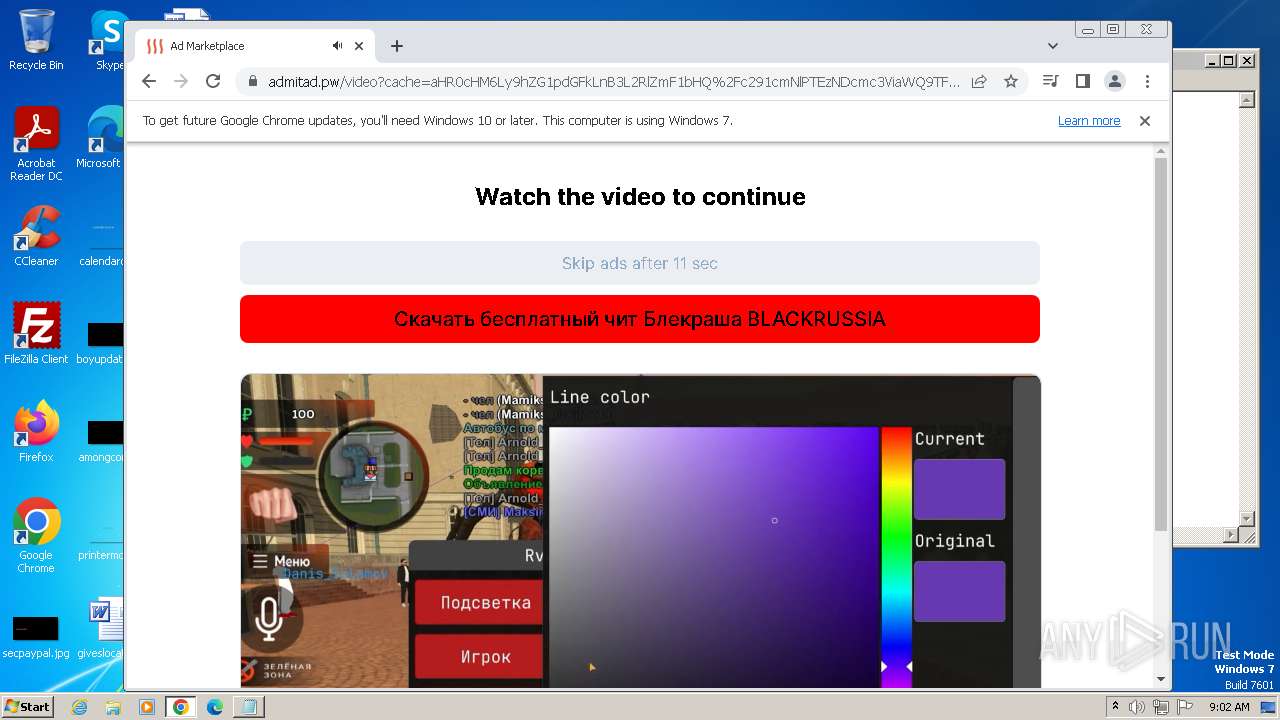Go back using Chrome back arrow
The width and height of the screenshot is (1280, 720).
149,81
